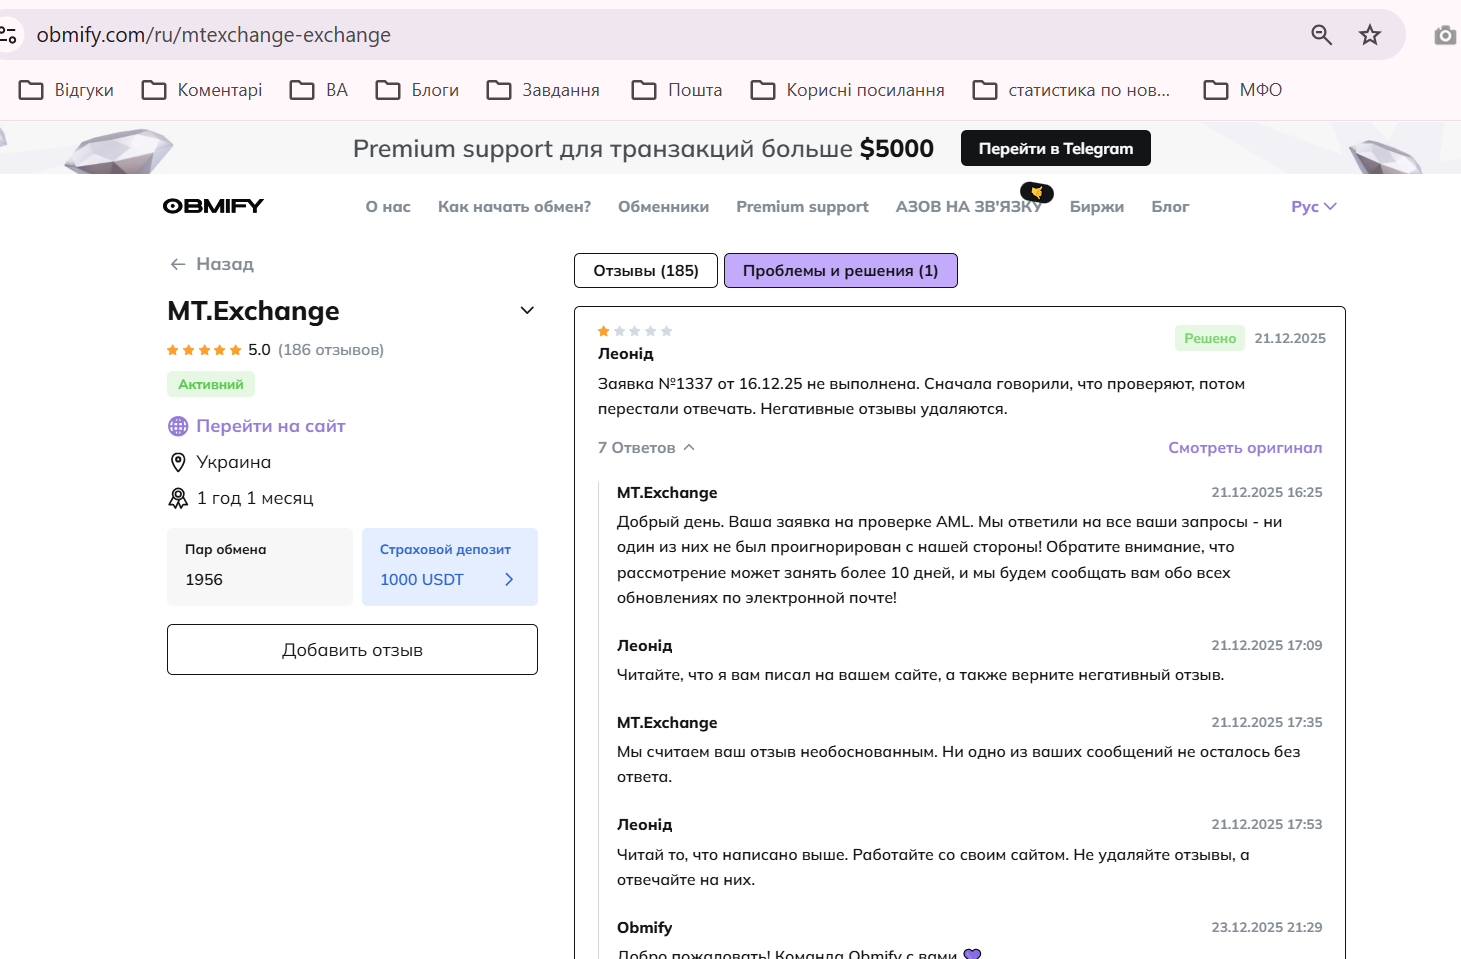The image size is (1461, 959).
Task: Click the Добавить отзыв button
Action: pyautogui.click(x=352, y=650)
